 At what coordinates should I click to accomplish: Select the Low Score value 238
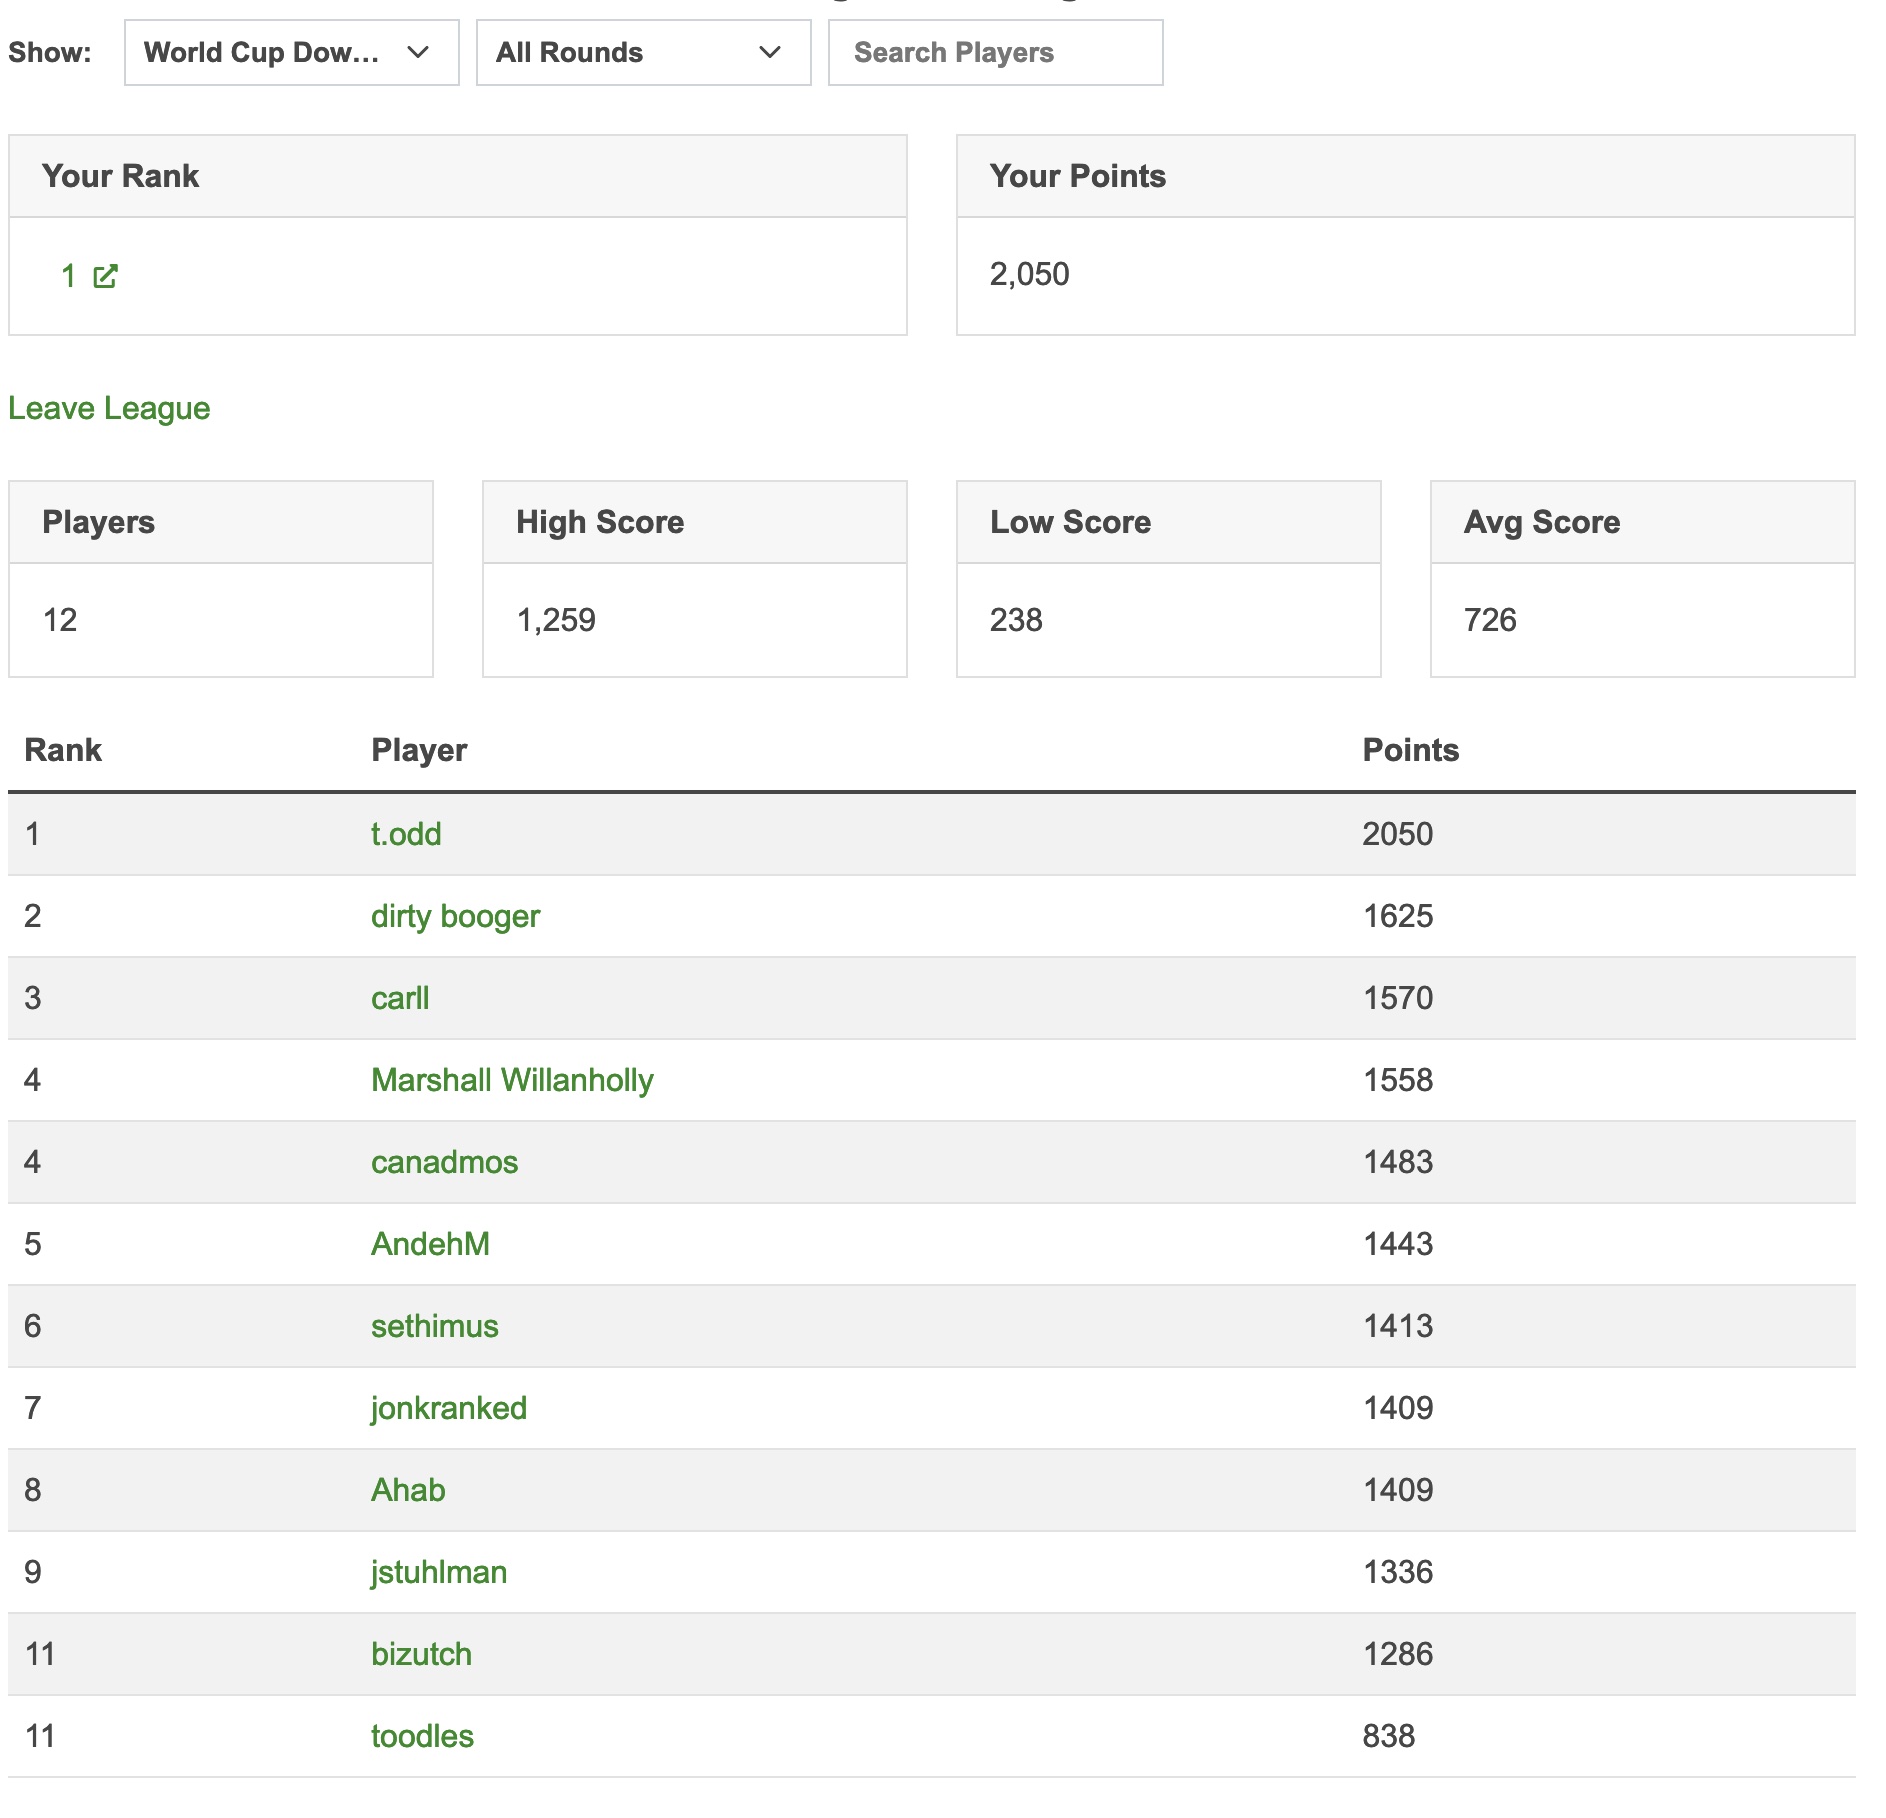1015,620
